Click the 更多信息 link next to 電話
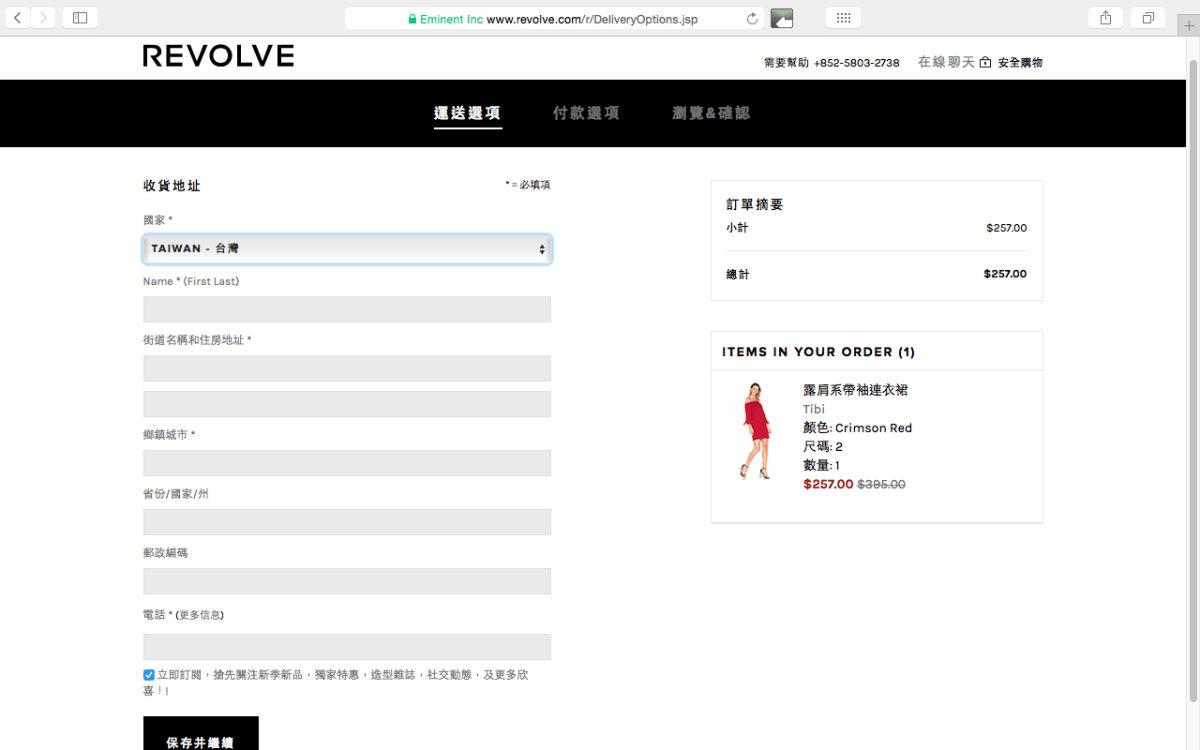The height and width of the screenshot is (750, 1200). pyautogui.click(x=200, y=615)
